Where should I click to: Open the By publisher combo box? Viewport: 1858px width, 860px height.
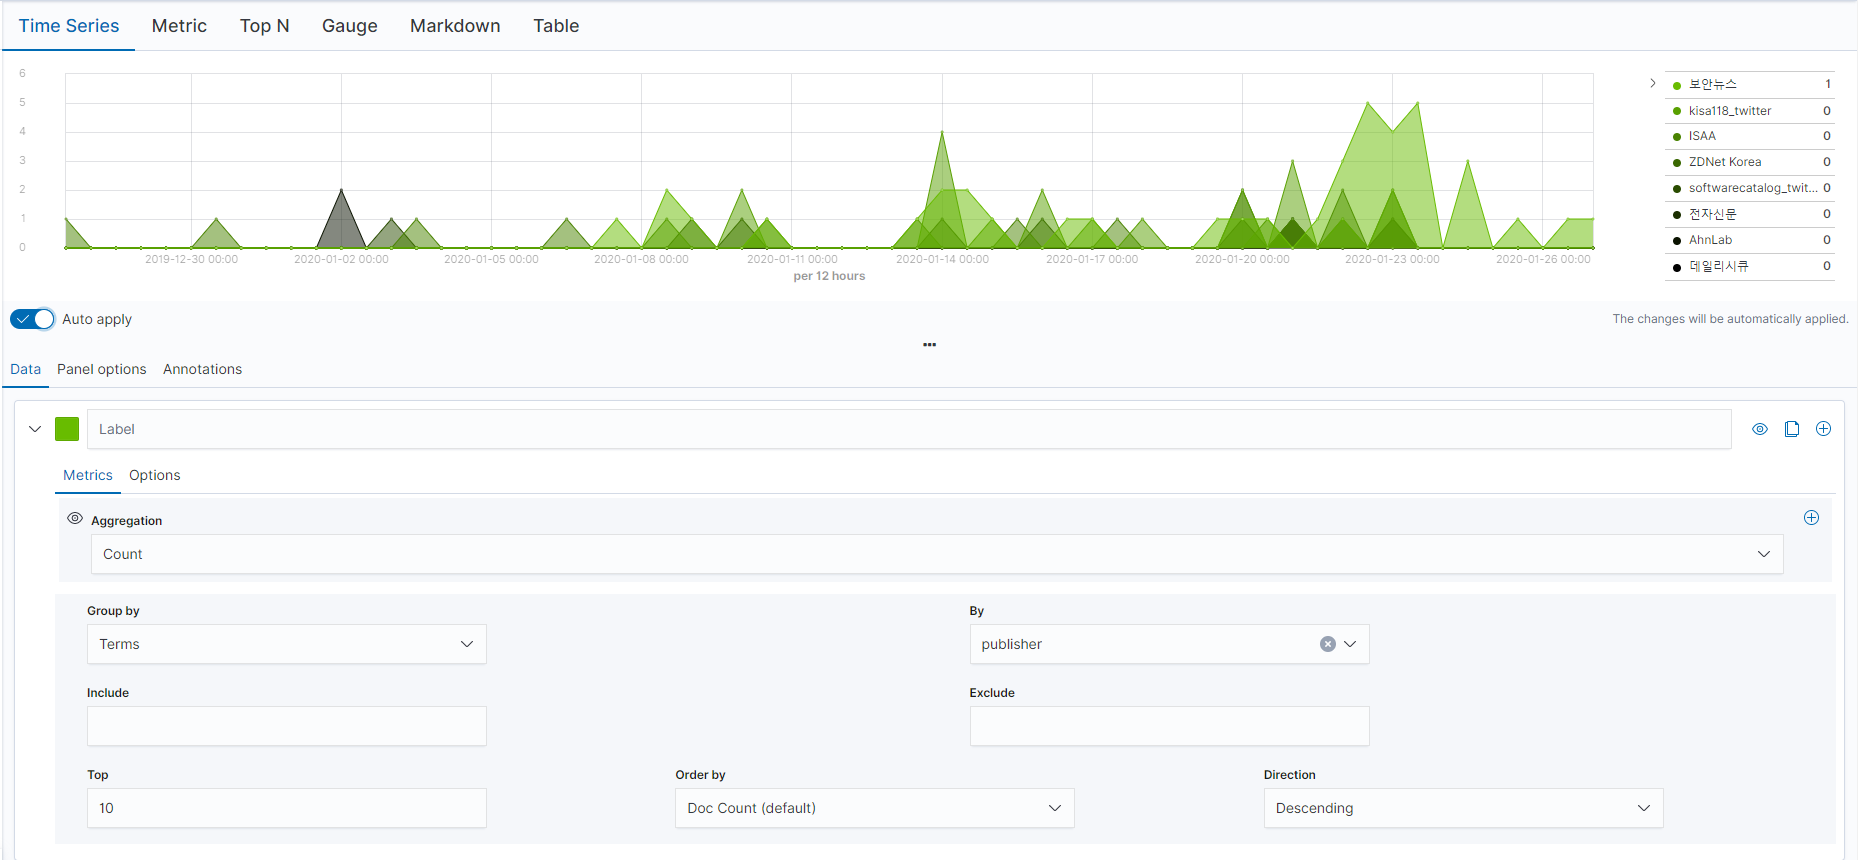(1169, 644)
